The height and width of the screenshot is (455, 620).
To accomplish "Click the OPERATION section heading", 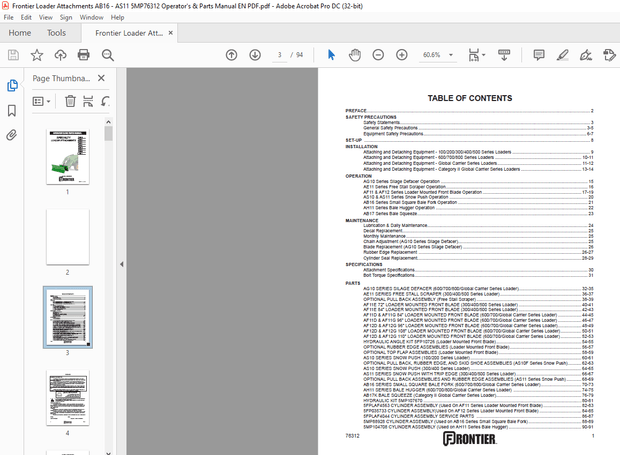I will point(359,176).
